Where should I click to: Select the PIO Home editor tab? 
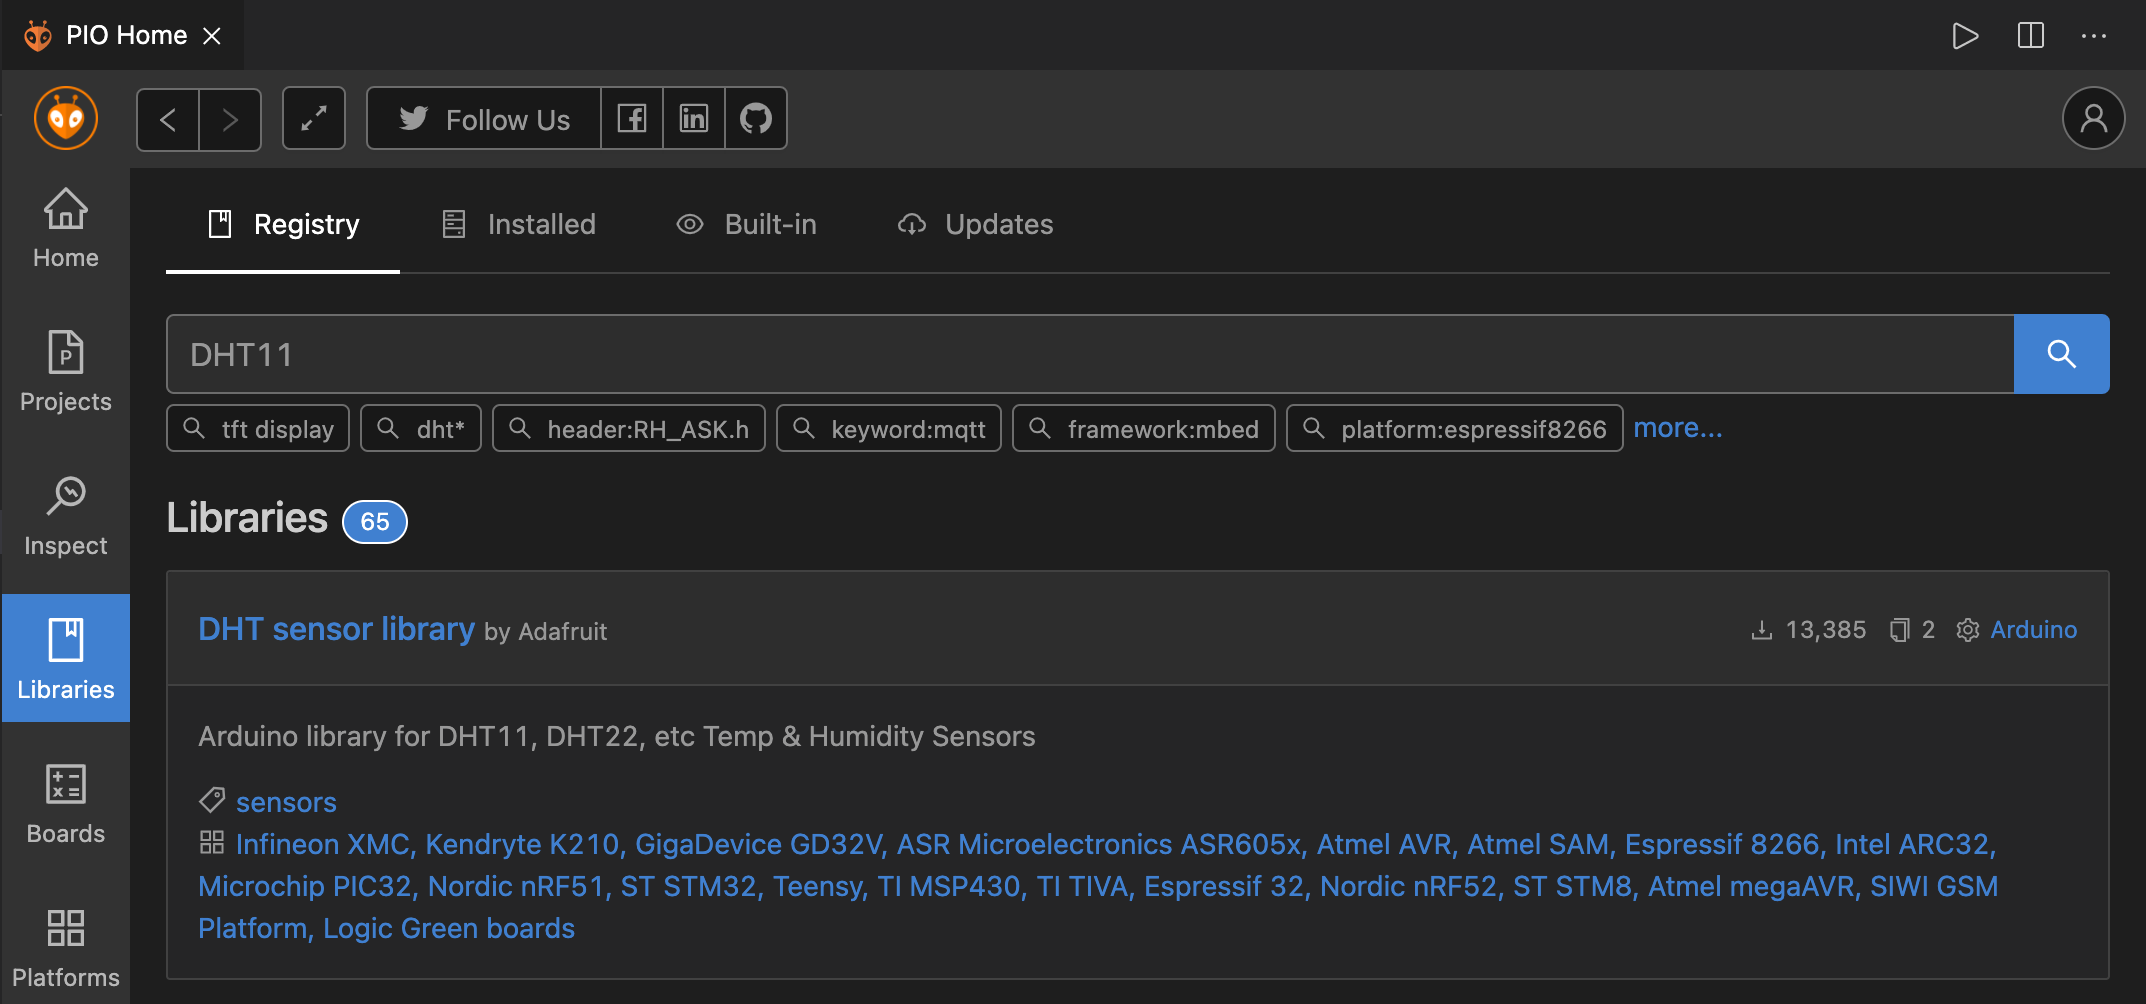point(122,36)
